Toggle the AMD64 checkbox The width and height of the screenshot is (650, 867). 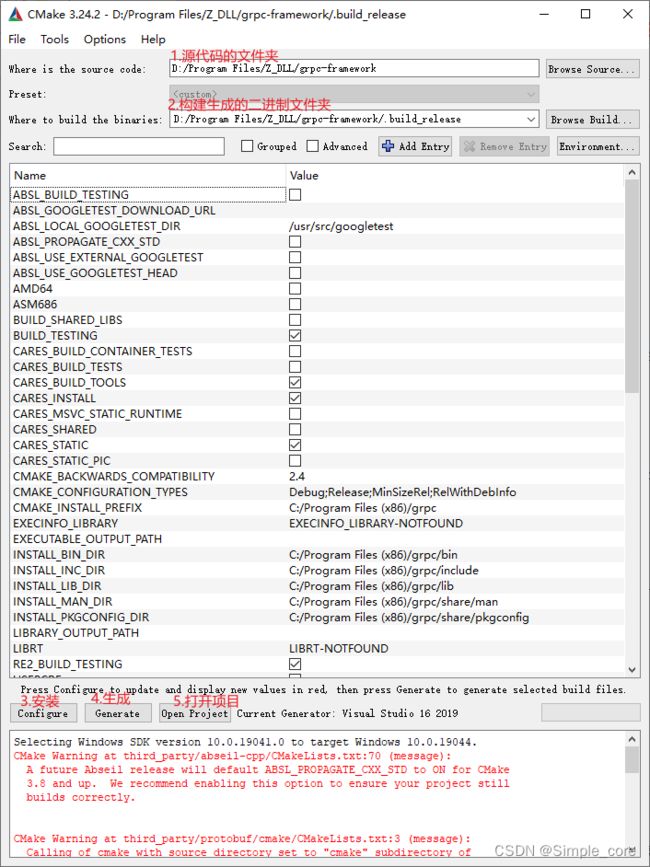click(x=295, y=289)
